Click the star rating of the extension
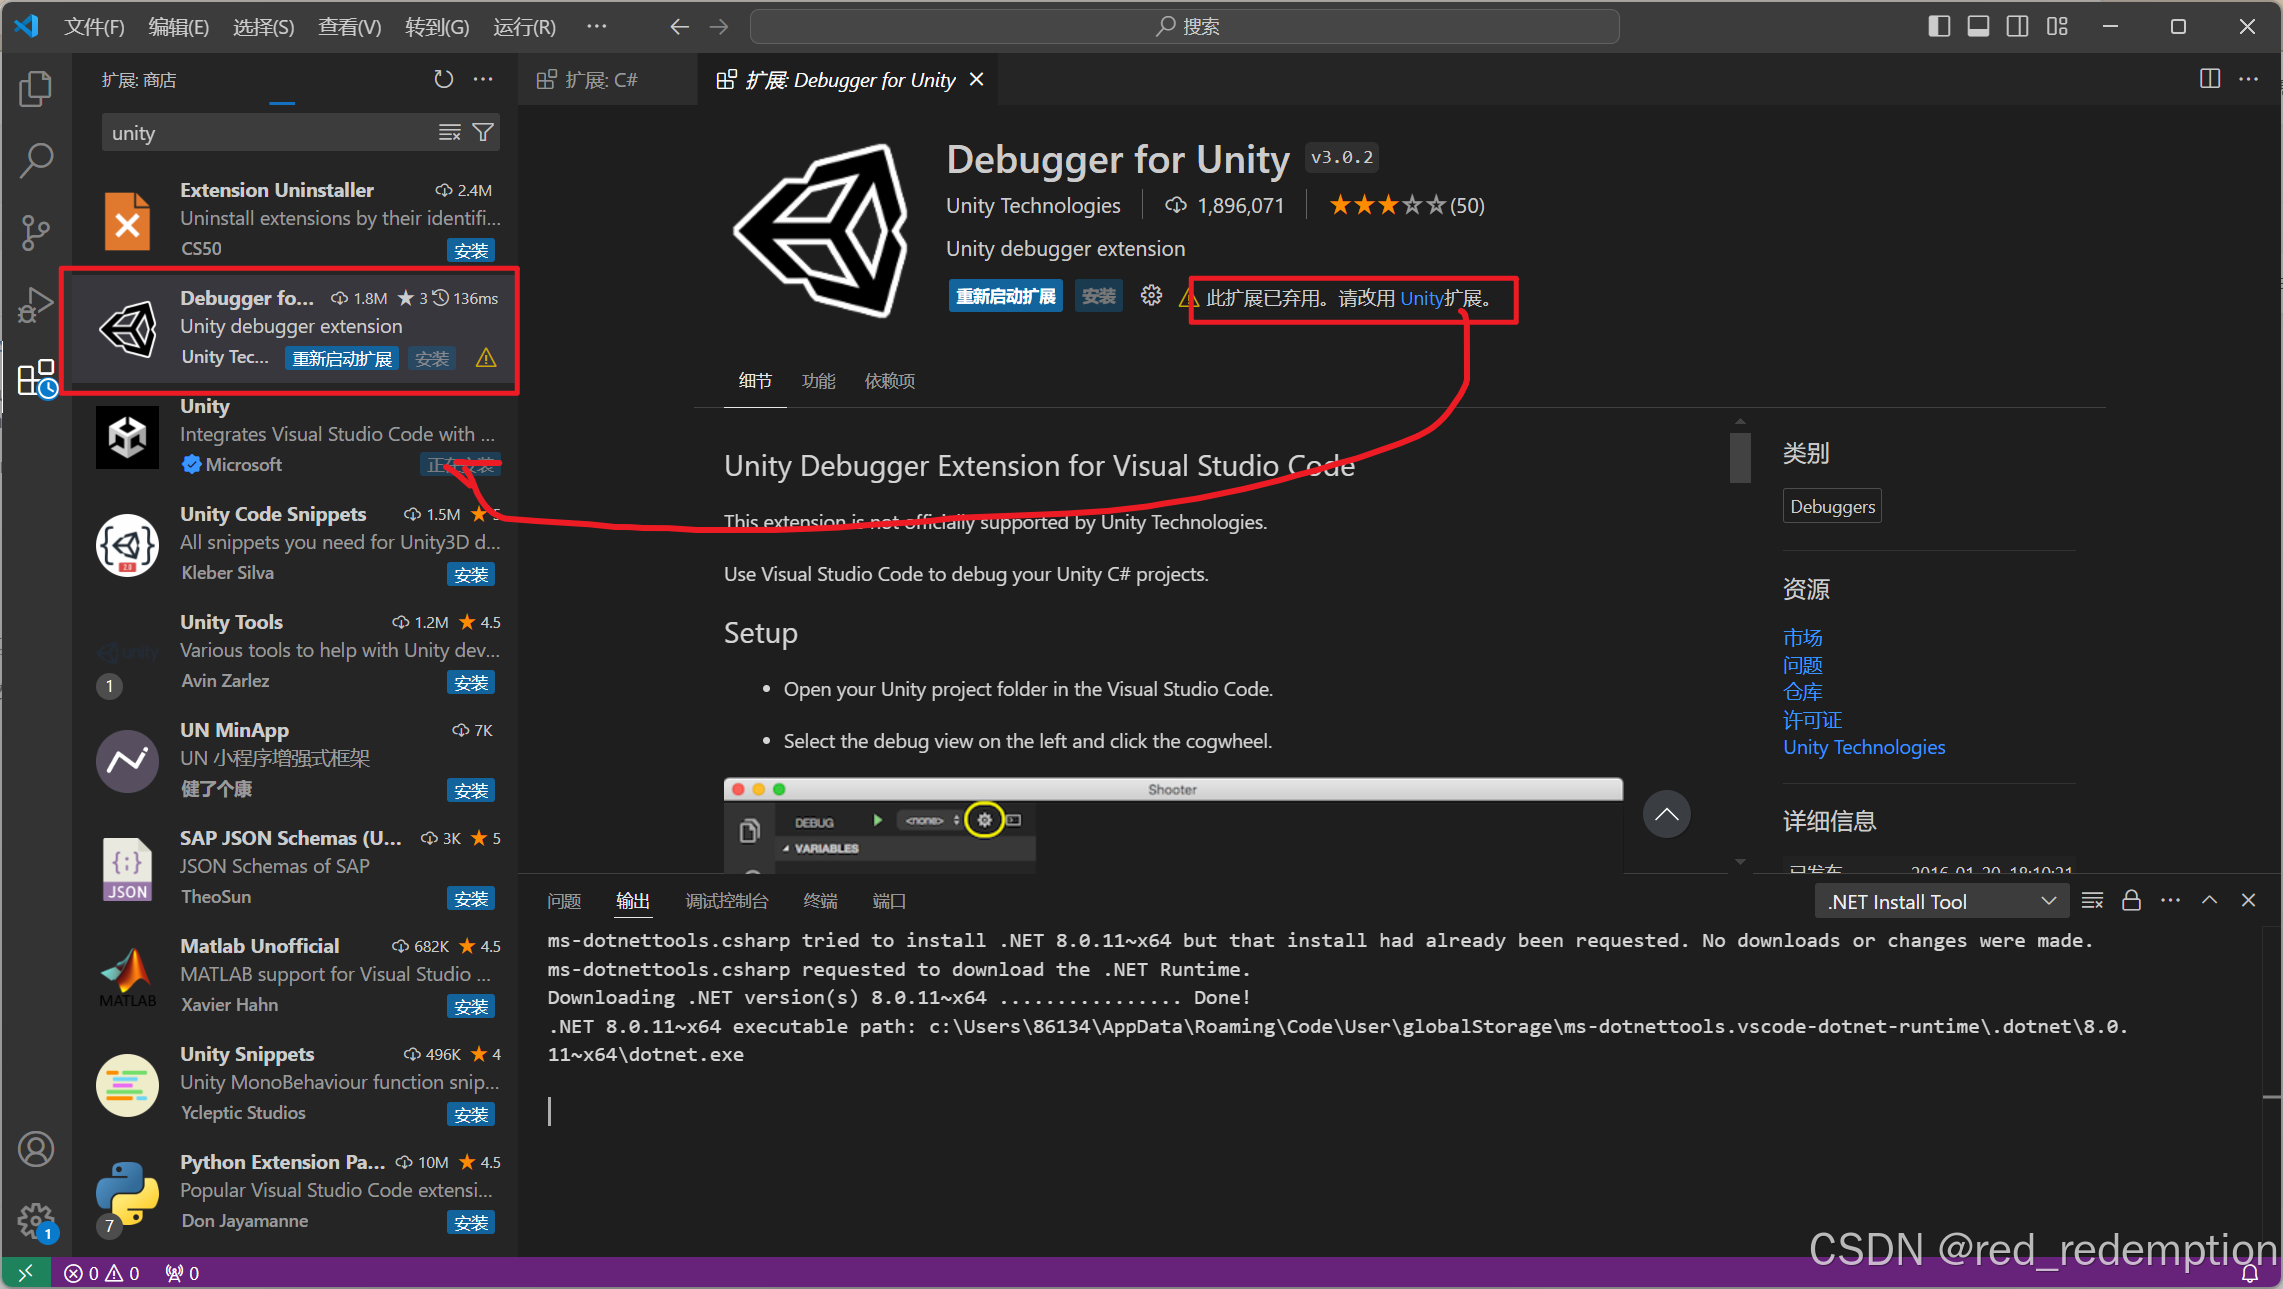Image resolution: width=2283 pixels, height=1289 pixels. (1406, 205)
